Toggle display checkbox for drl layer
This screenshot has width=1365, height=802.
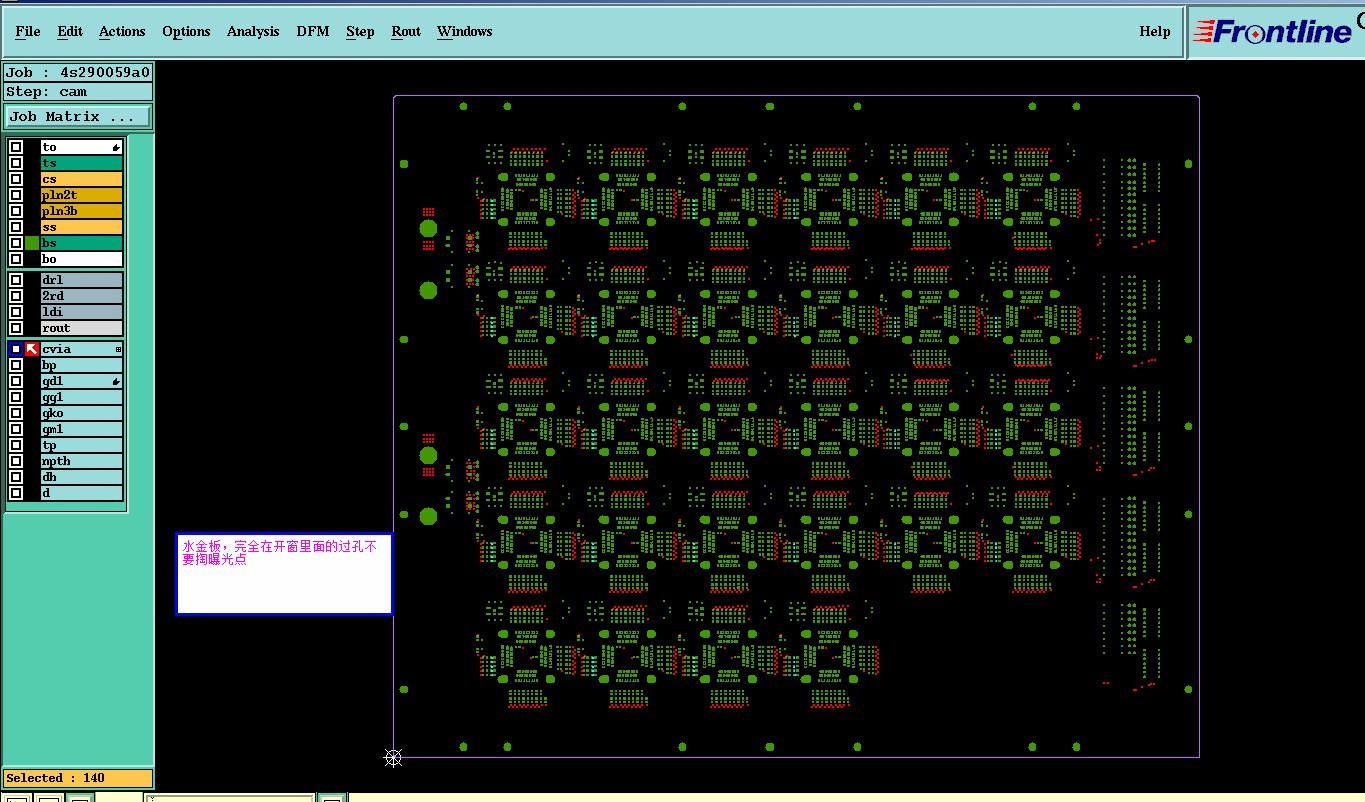pos(16,280)
